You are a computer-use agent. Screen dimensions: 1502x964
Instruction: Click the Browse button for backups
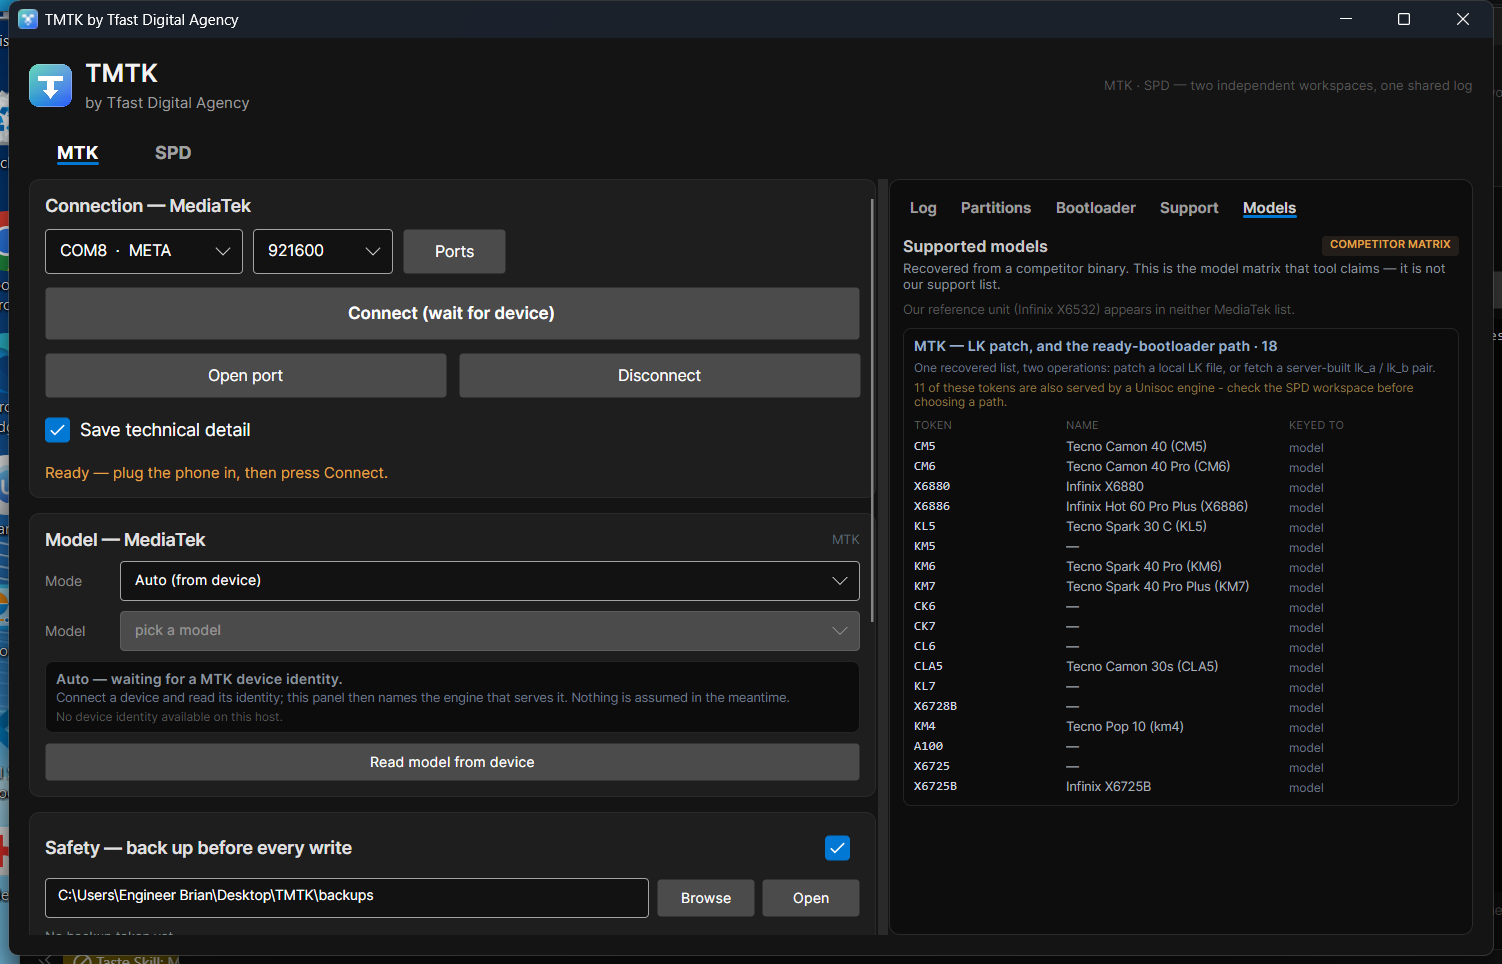pos(706,898)
